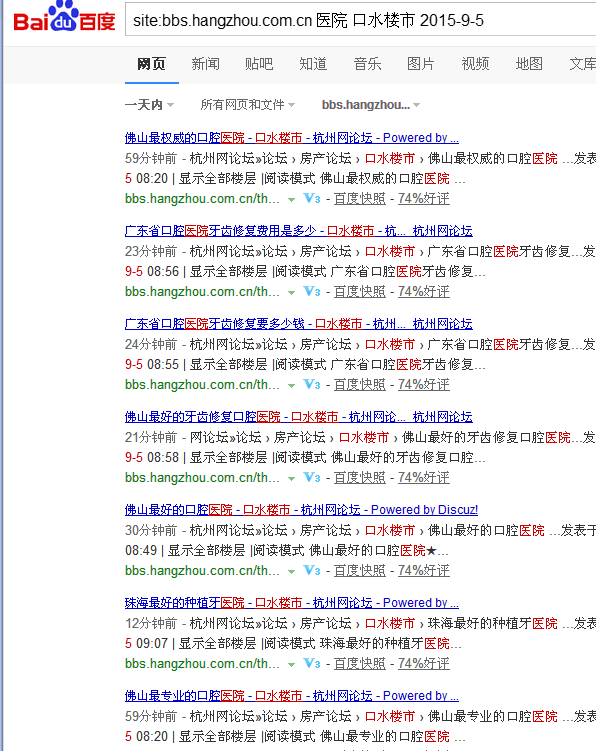The width and height of the screenshot is (596, 751).
Task: Click 杭州网论坛 link after 牙齿修复费用是多少 title
Action: [442, 231]
